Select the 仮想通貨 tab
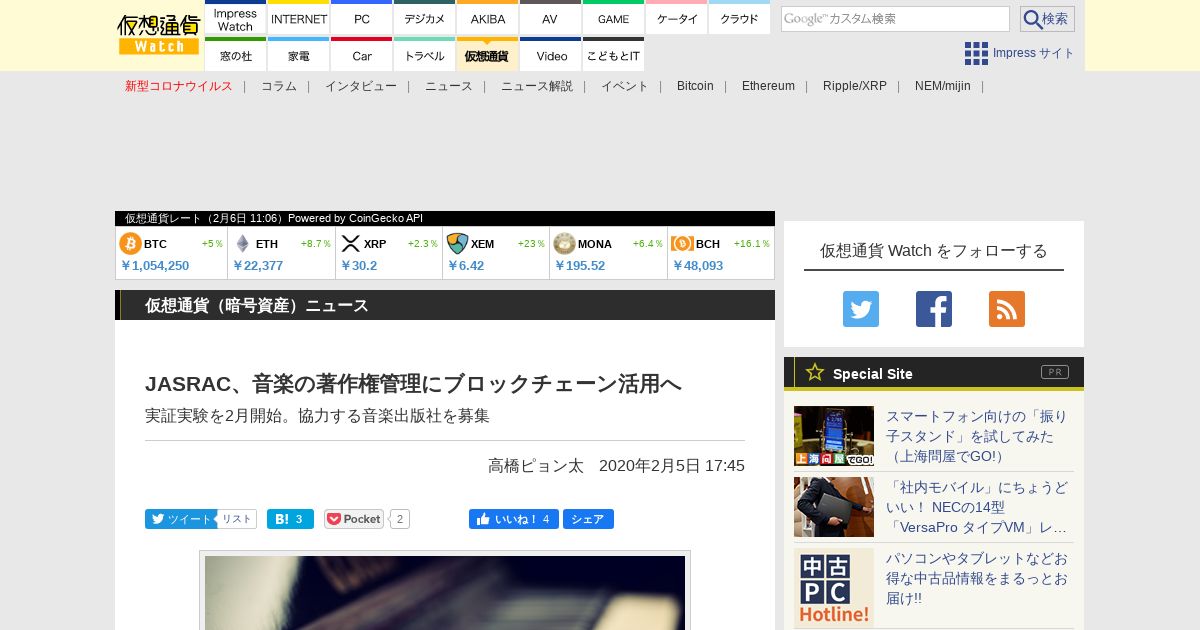 click(488, 55)
